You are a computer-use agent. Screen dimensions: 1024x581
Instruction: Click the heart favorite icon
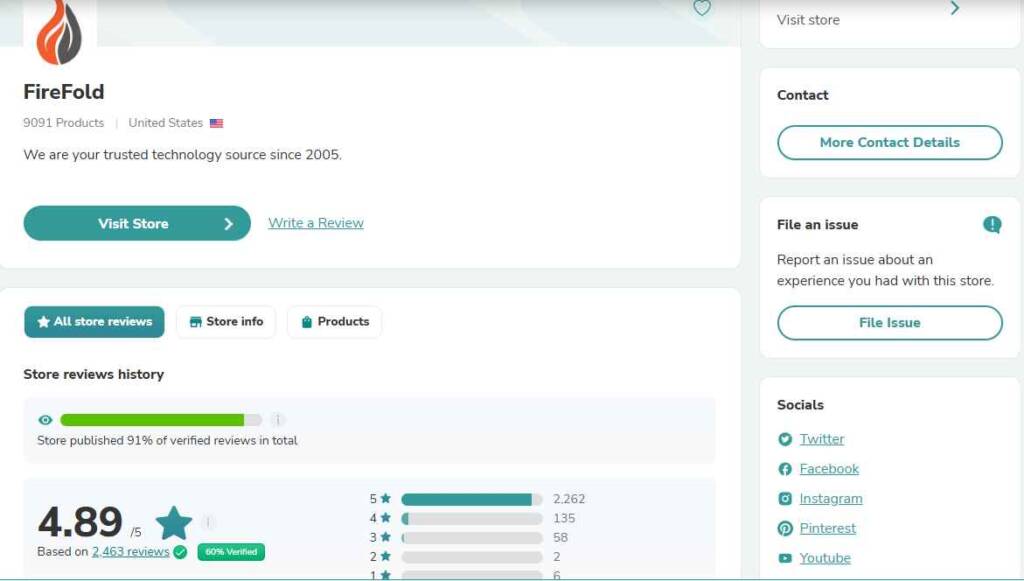(x=702, y=9)
